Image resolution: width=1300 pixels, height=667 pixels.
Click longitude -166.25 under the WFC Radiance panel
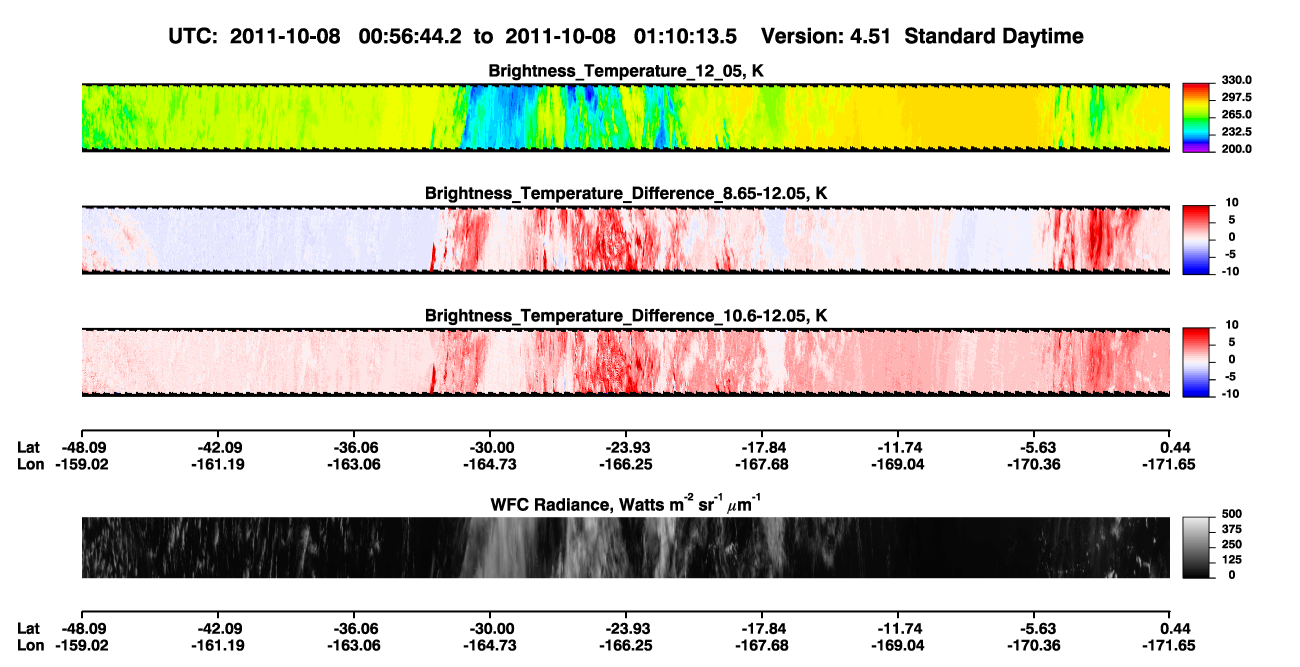pyautogui.click(x=626, y=646)
